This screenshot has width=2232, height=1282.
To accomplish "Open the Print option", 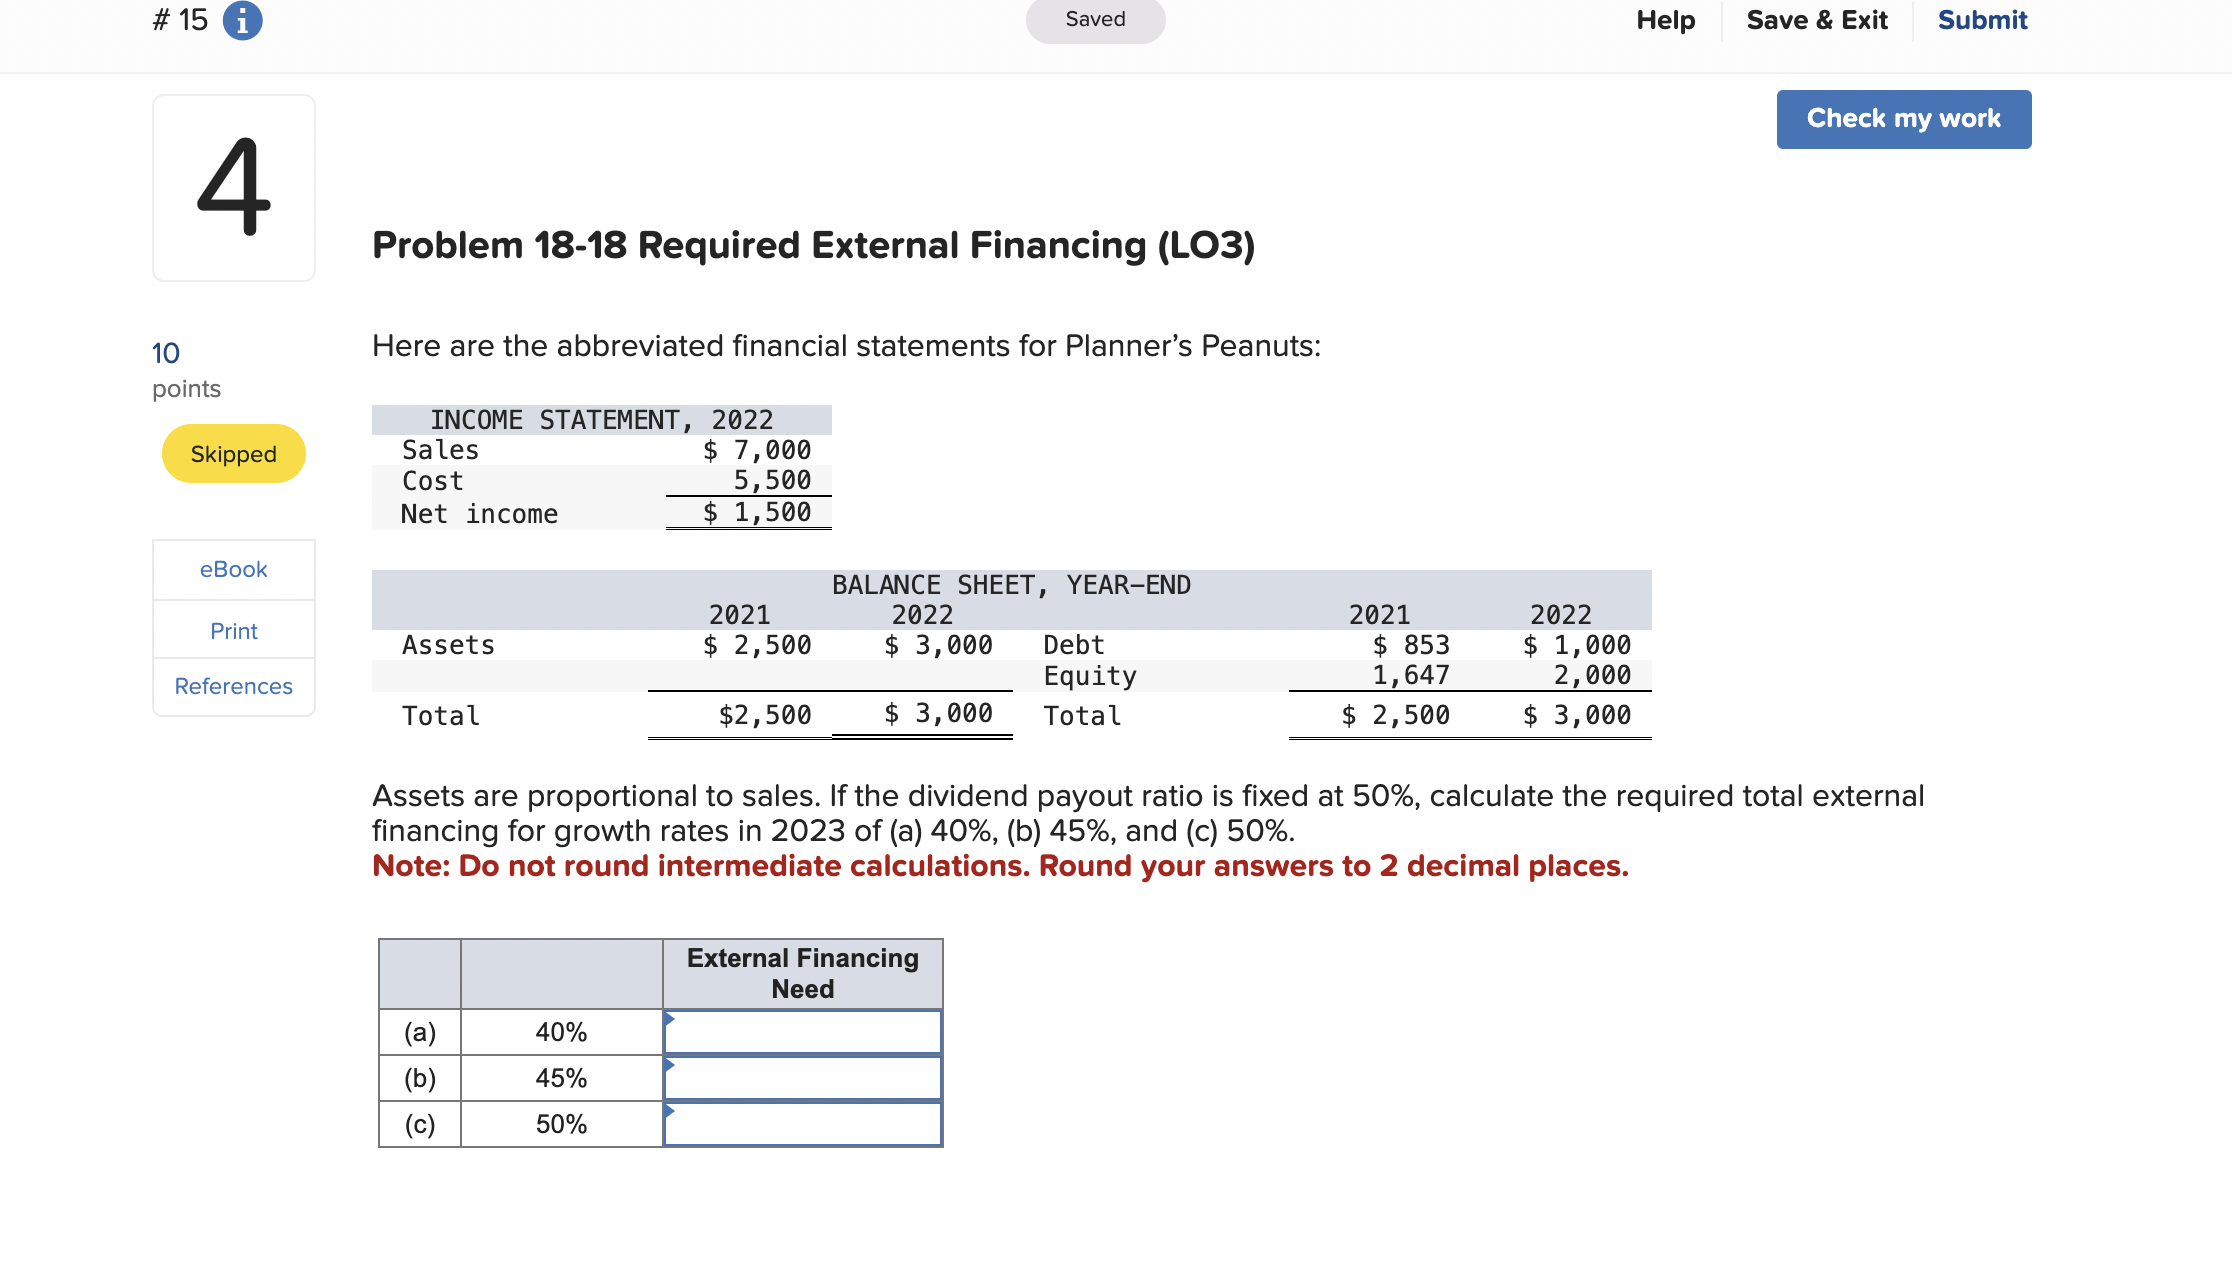I will tap(233, 630).
